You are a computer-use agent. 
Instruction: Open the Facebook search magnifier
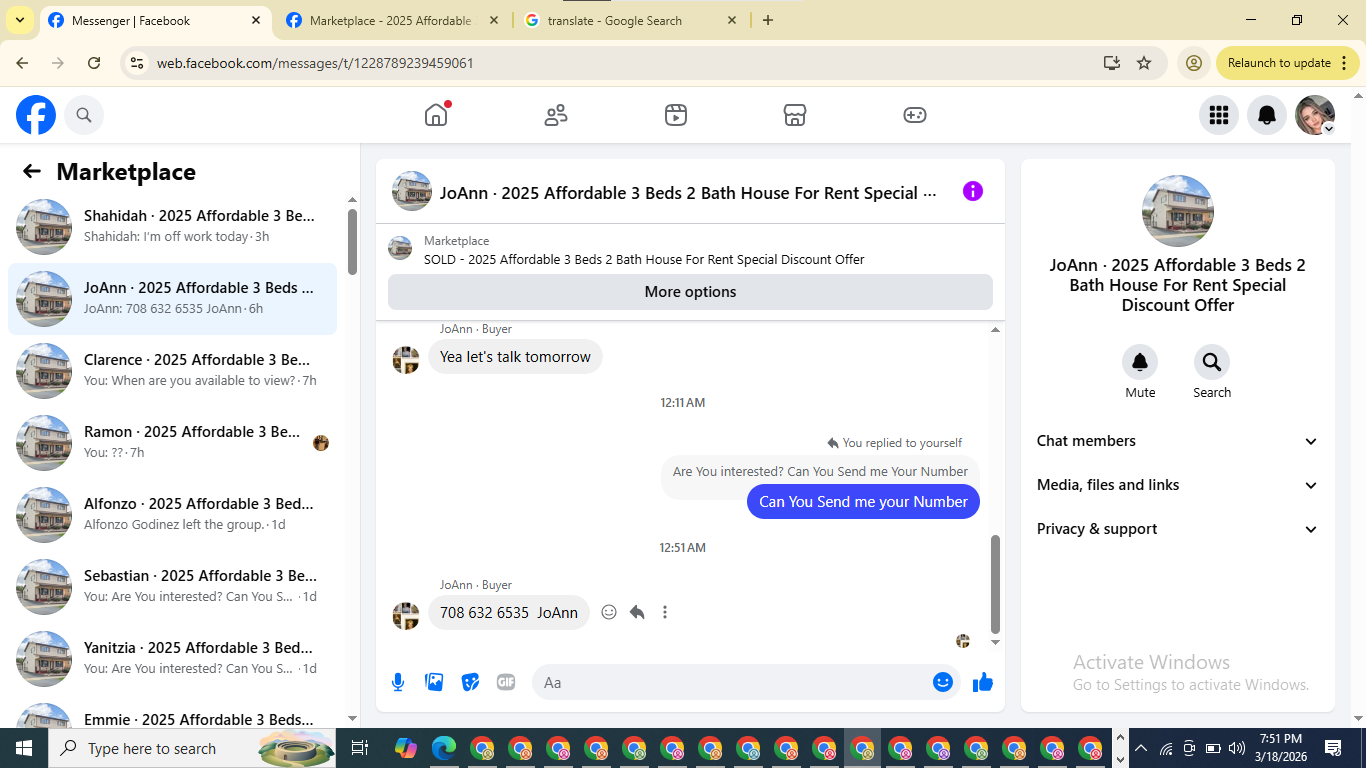click(x=84, y=115)
